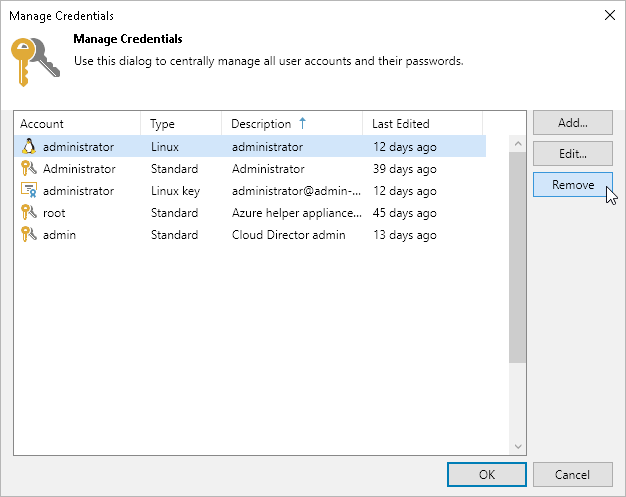Sort by Last Edited column header

coord(422,124)
